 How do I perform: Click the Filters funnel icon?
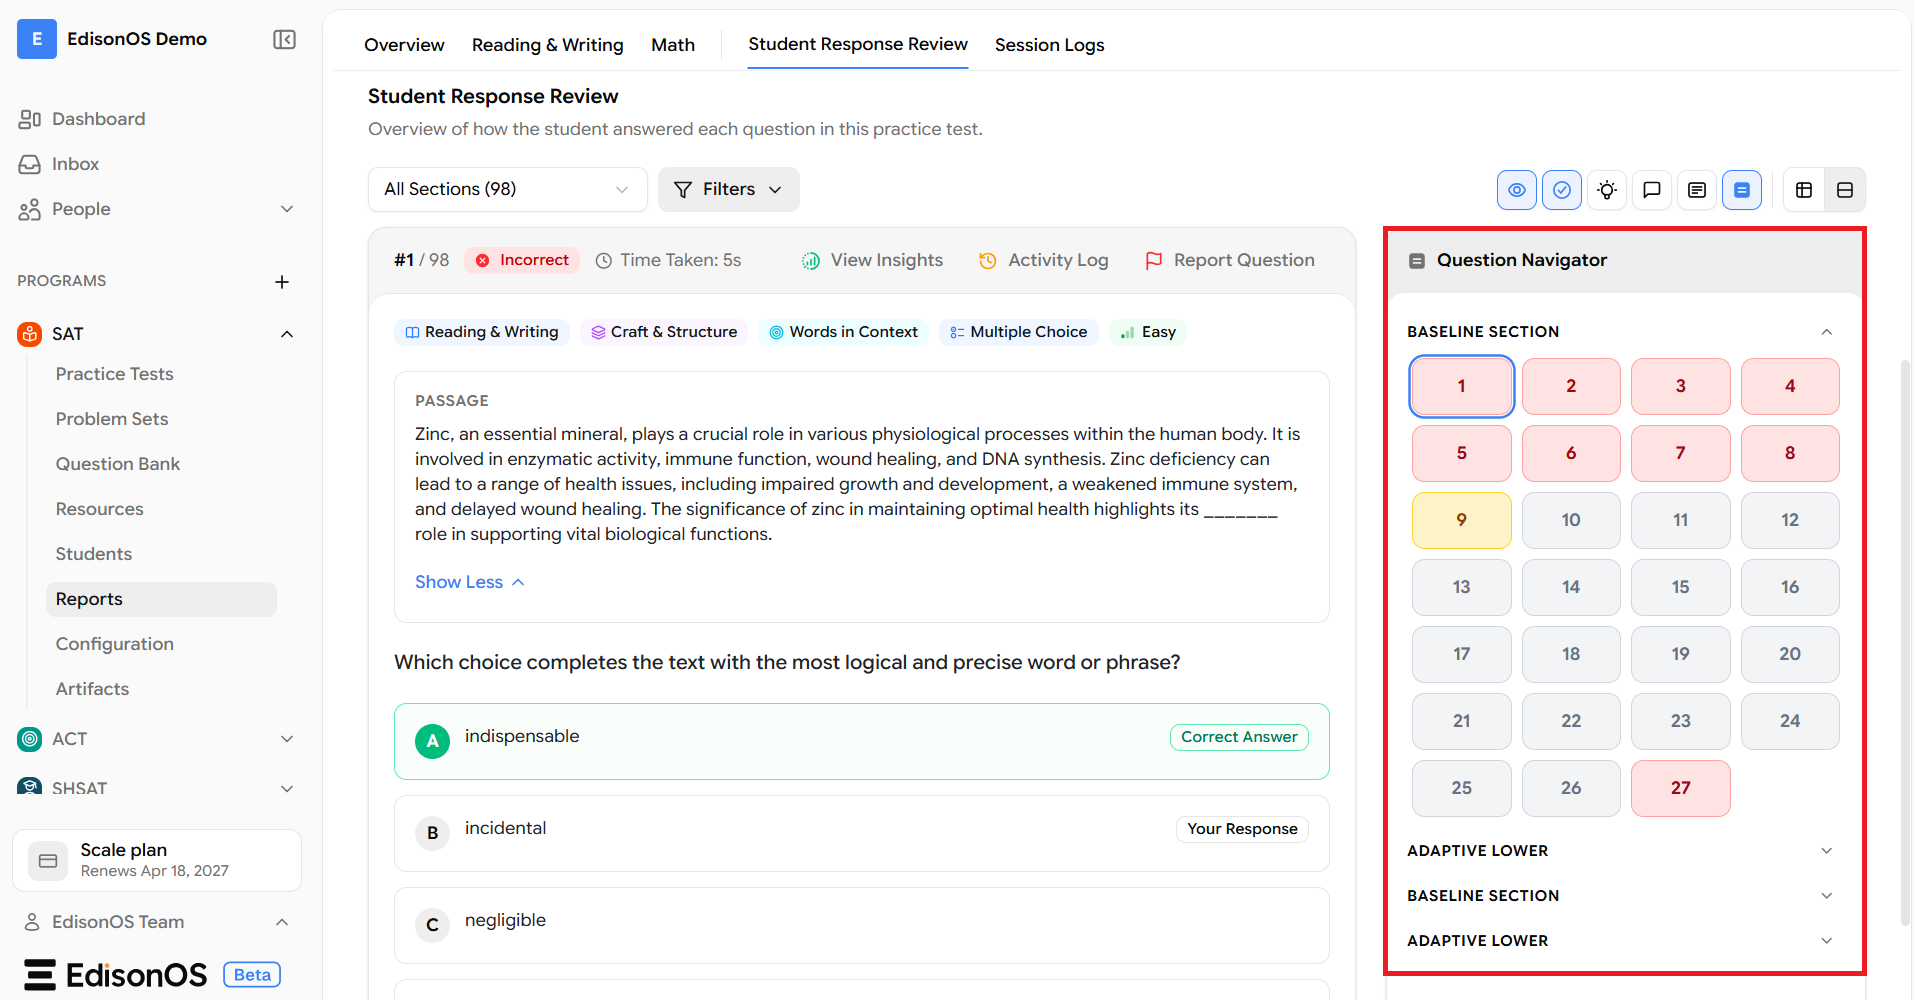tap(683, 190)
